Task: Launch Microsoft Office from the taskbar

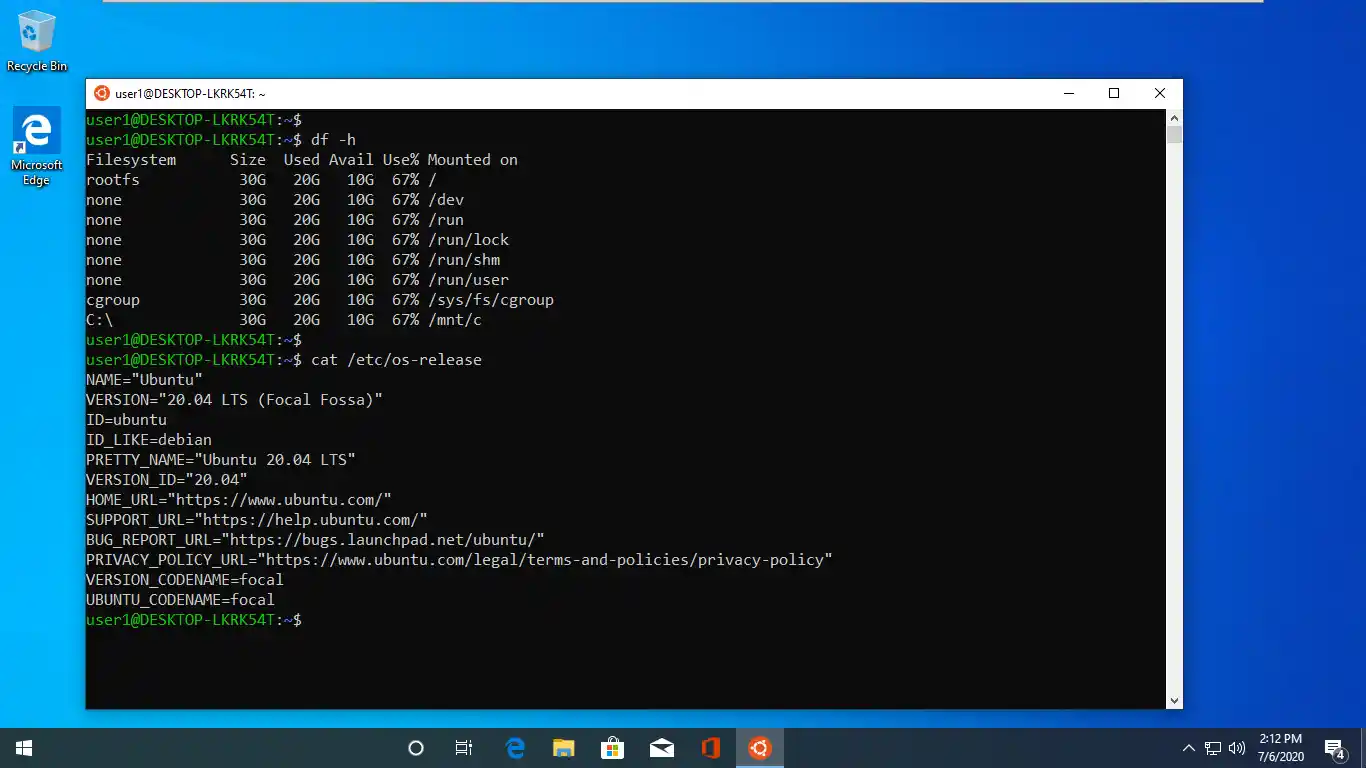Action: 710,747
